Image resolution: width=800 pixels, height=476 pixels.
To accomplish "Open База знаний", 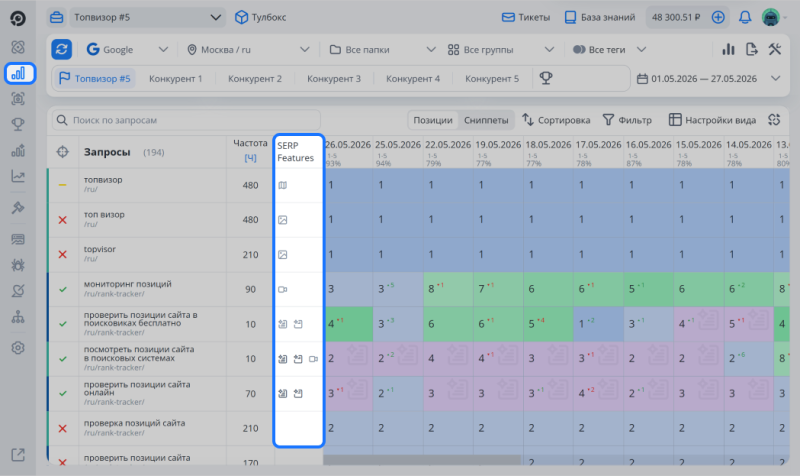I will point(600,17).
